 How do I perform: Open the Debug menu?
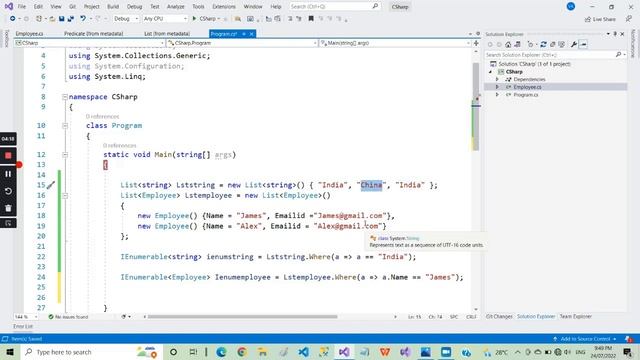click(x=134, y=7)
